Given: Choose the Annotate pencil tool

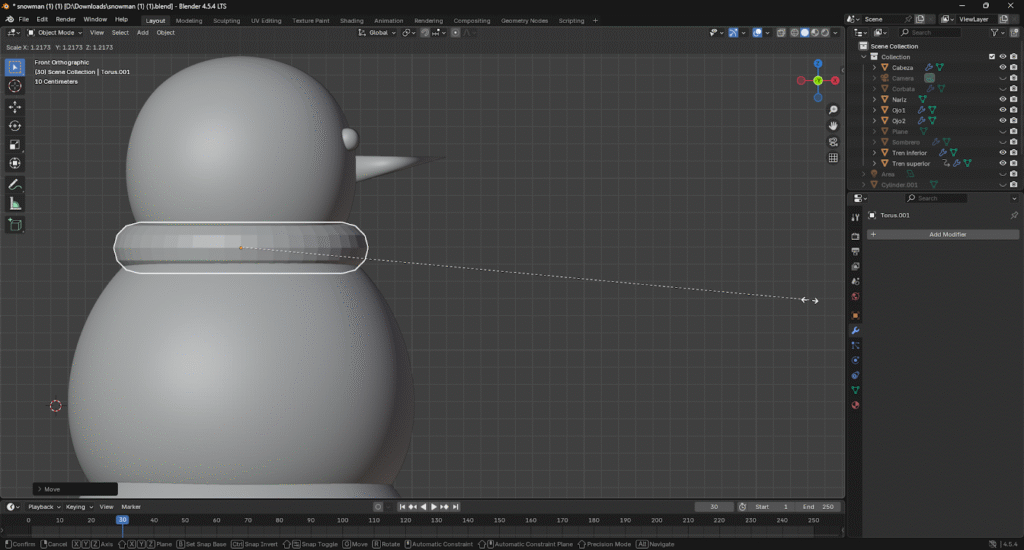Looking at the screenshot, I should tap(15, 186).
